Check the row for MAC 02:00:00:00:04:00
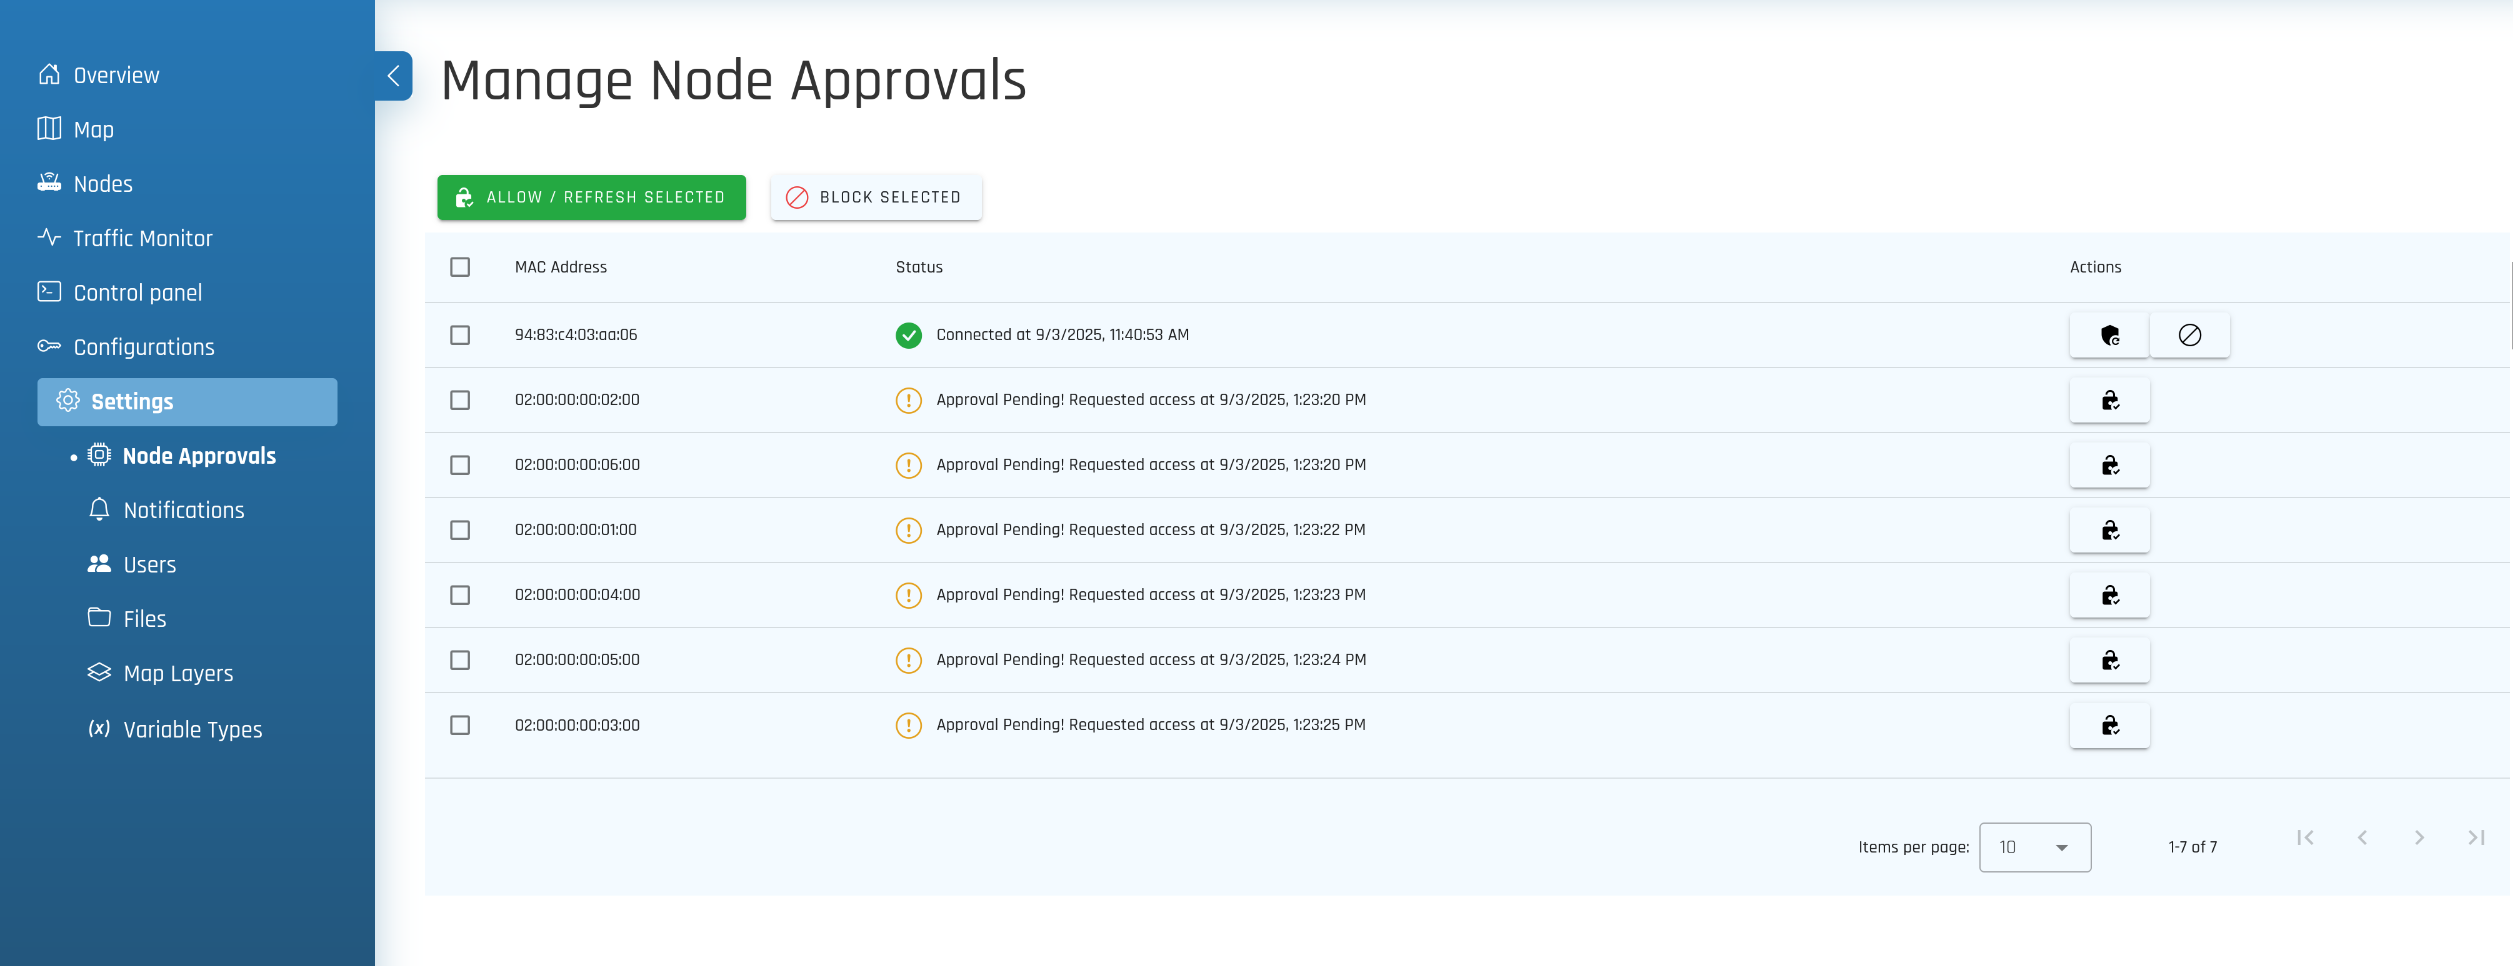 (460, 595)
